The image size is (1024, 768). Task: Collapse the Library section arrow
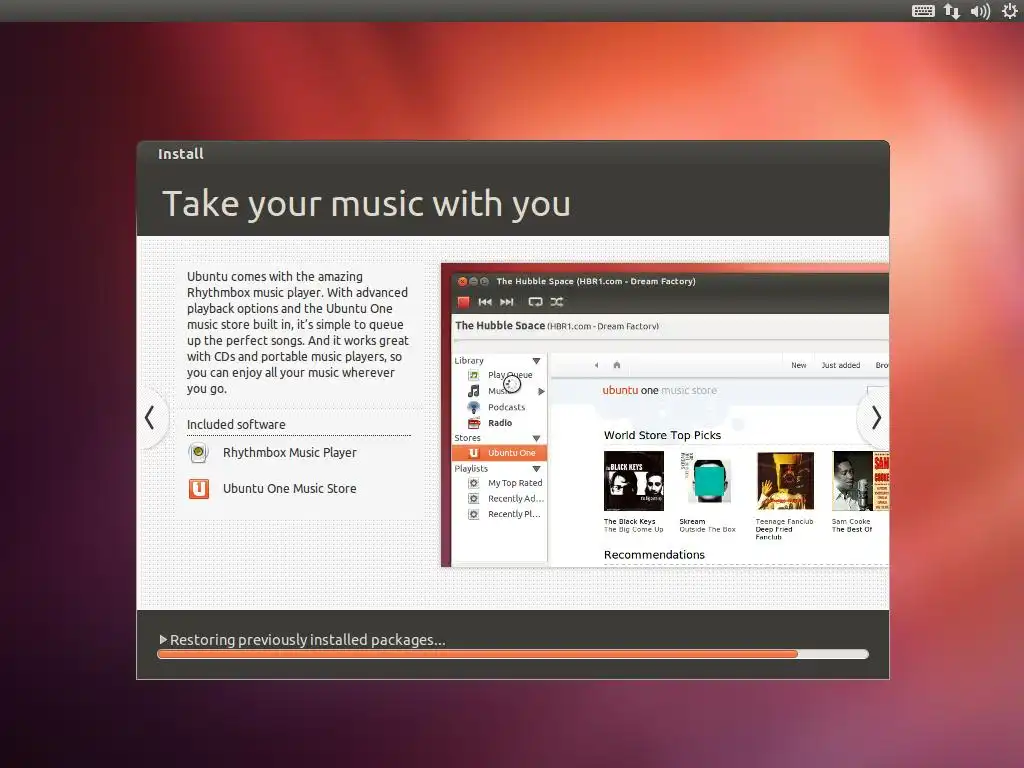tap(536, 360)
